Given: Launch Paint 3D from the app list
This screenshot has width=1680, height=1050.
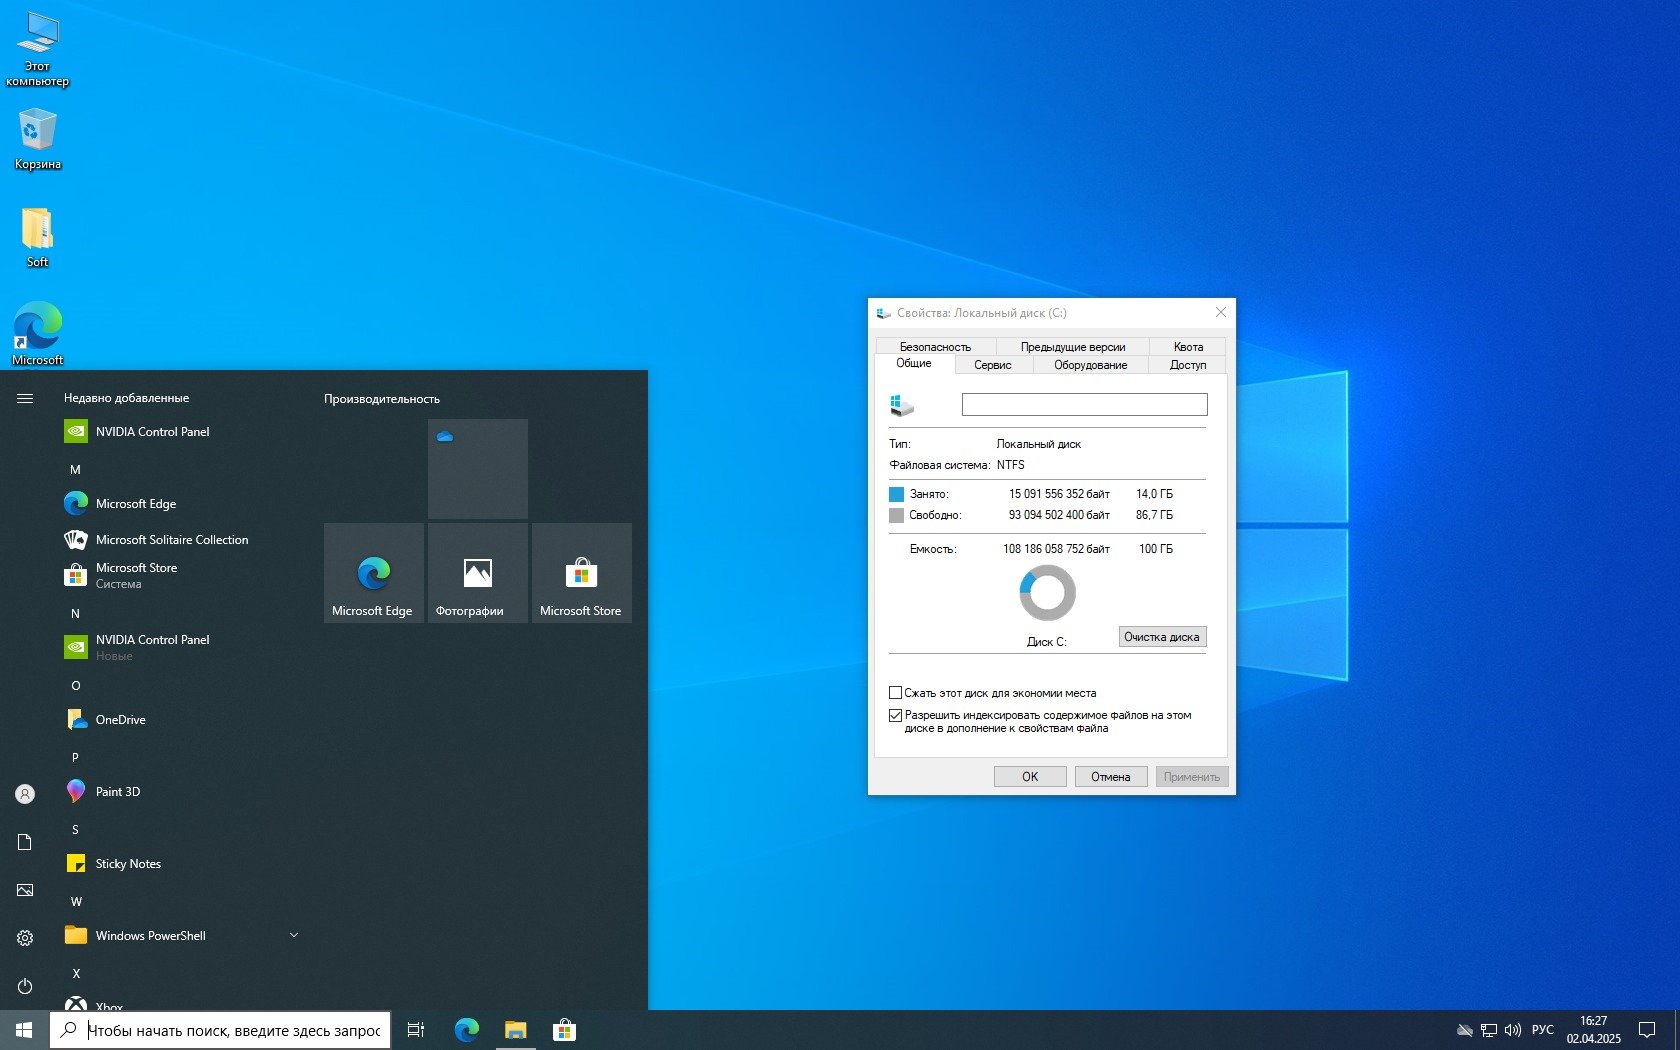Looking at the screenshot, I should pos(118,792).
